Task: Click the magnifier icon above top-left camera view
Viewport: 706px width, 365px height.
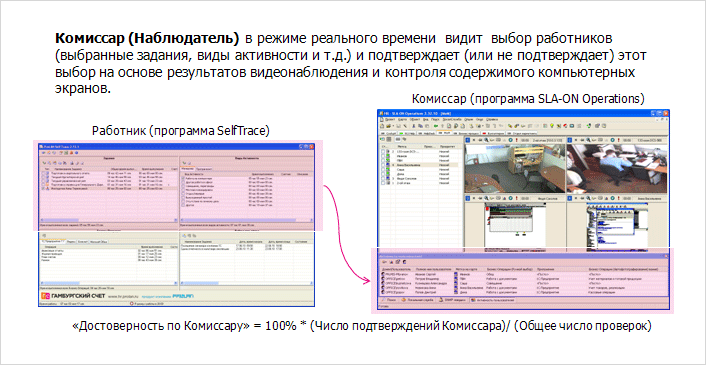Action: 486,140
